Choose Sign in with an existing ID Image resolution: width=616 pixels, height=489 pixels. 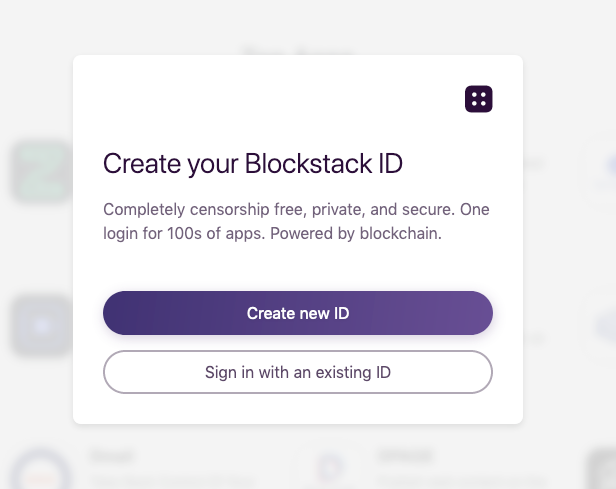pos(297,372)
